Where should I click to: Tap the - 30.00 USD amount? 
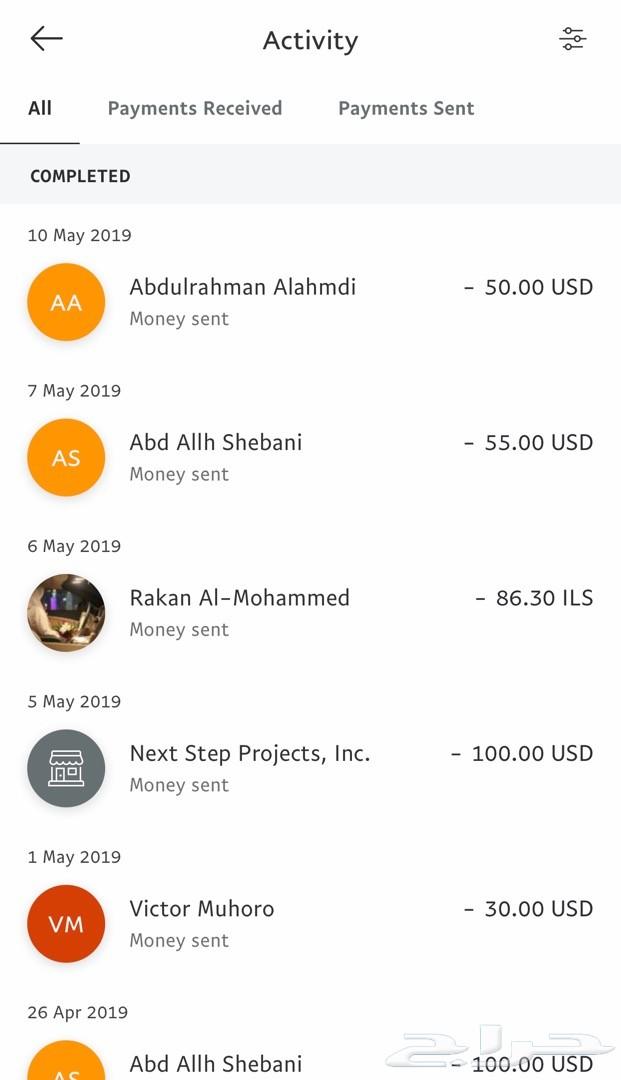pyautogui.click(x=528, y=909)
